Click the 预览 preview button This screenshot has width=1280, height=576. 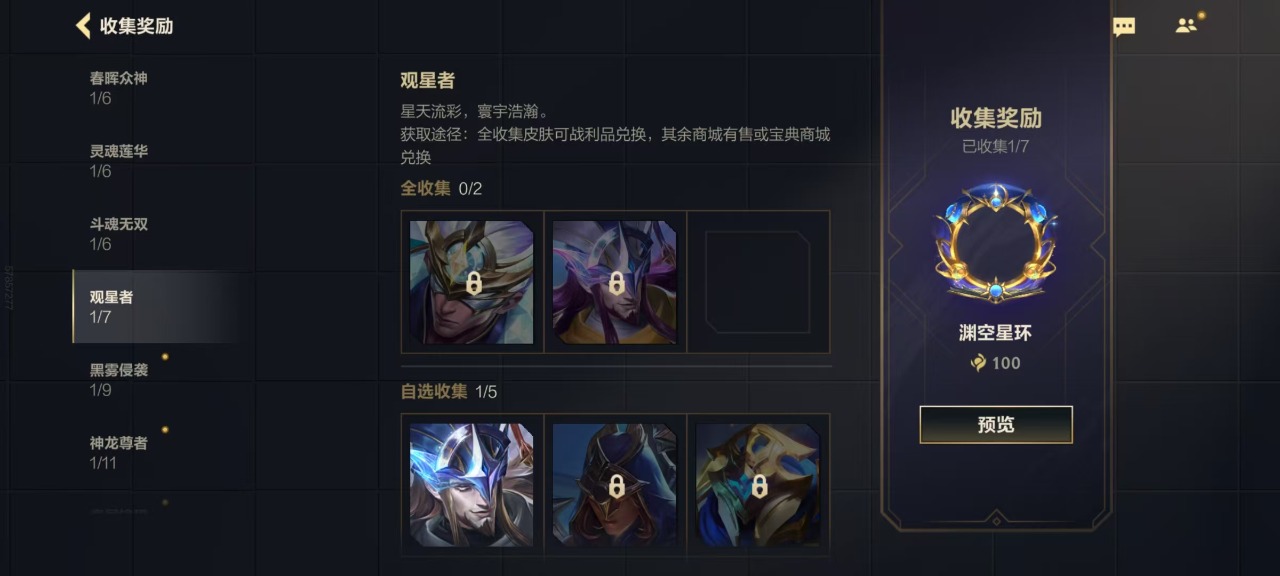point(996,425)
